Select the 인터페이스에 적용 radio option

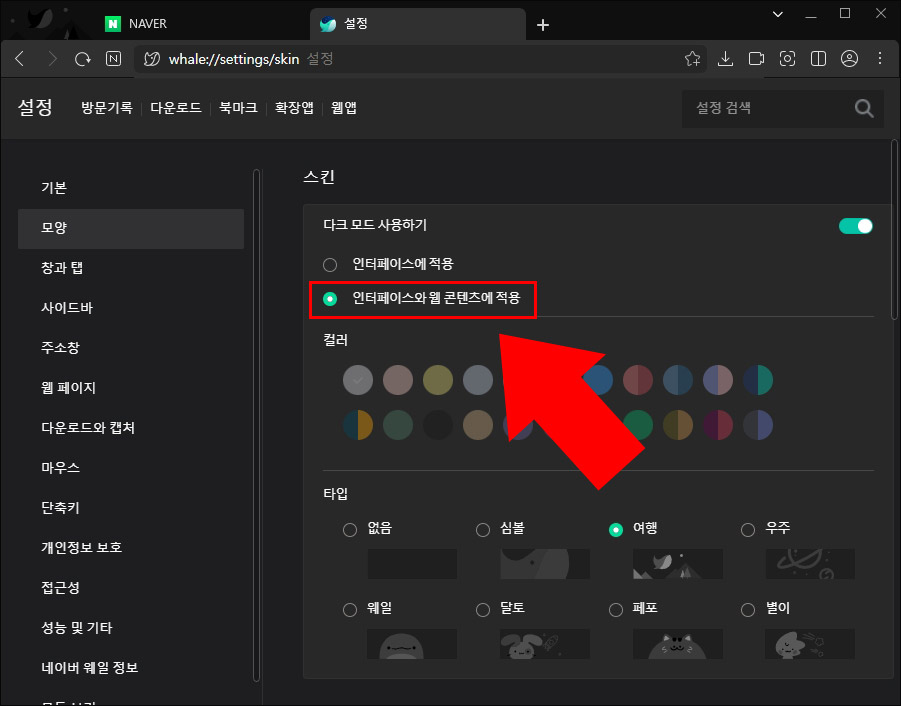pos(330,264)
